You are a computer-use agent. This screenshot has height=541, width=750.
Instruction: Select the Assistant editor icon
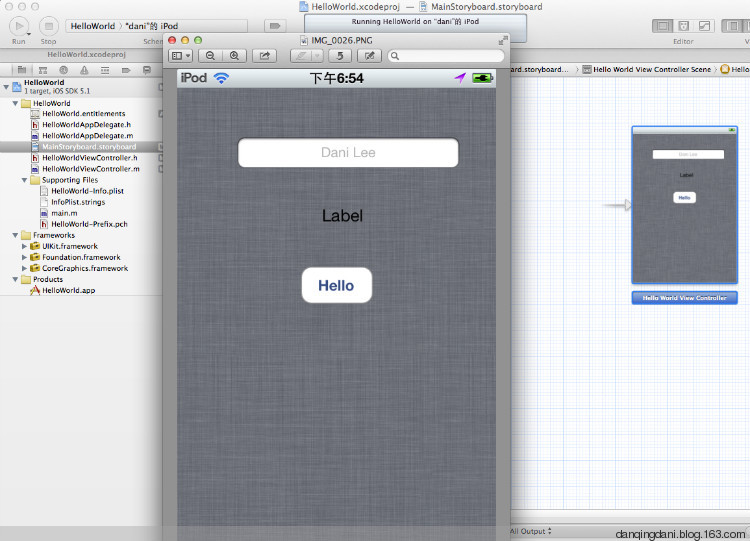point(684,26)
